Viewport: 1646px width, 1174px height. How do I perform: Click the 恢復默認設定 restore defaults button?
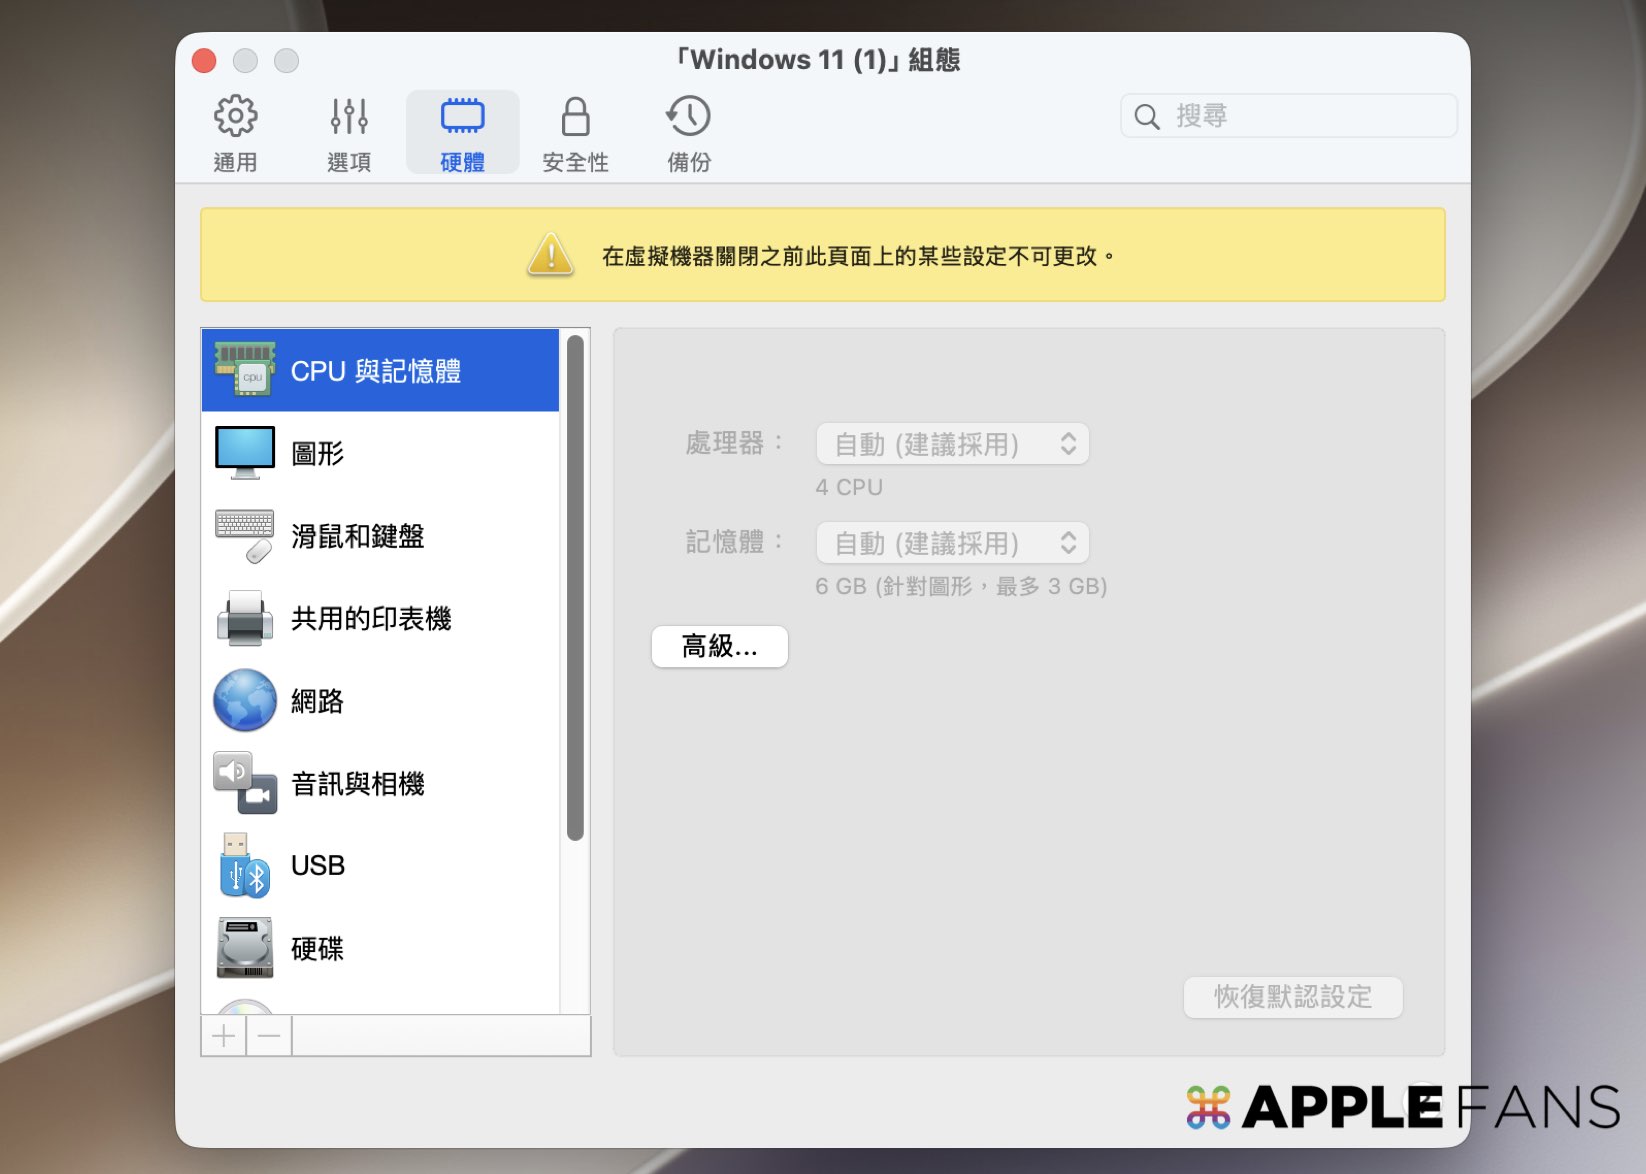(x=1293, y=997)
